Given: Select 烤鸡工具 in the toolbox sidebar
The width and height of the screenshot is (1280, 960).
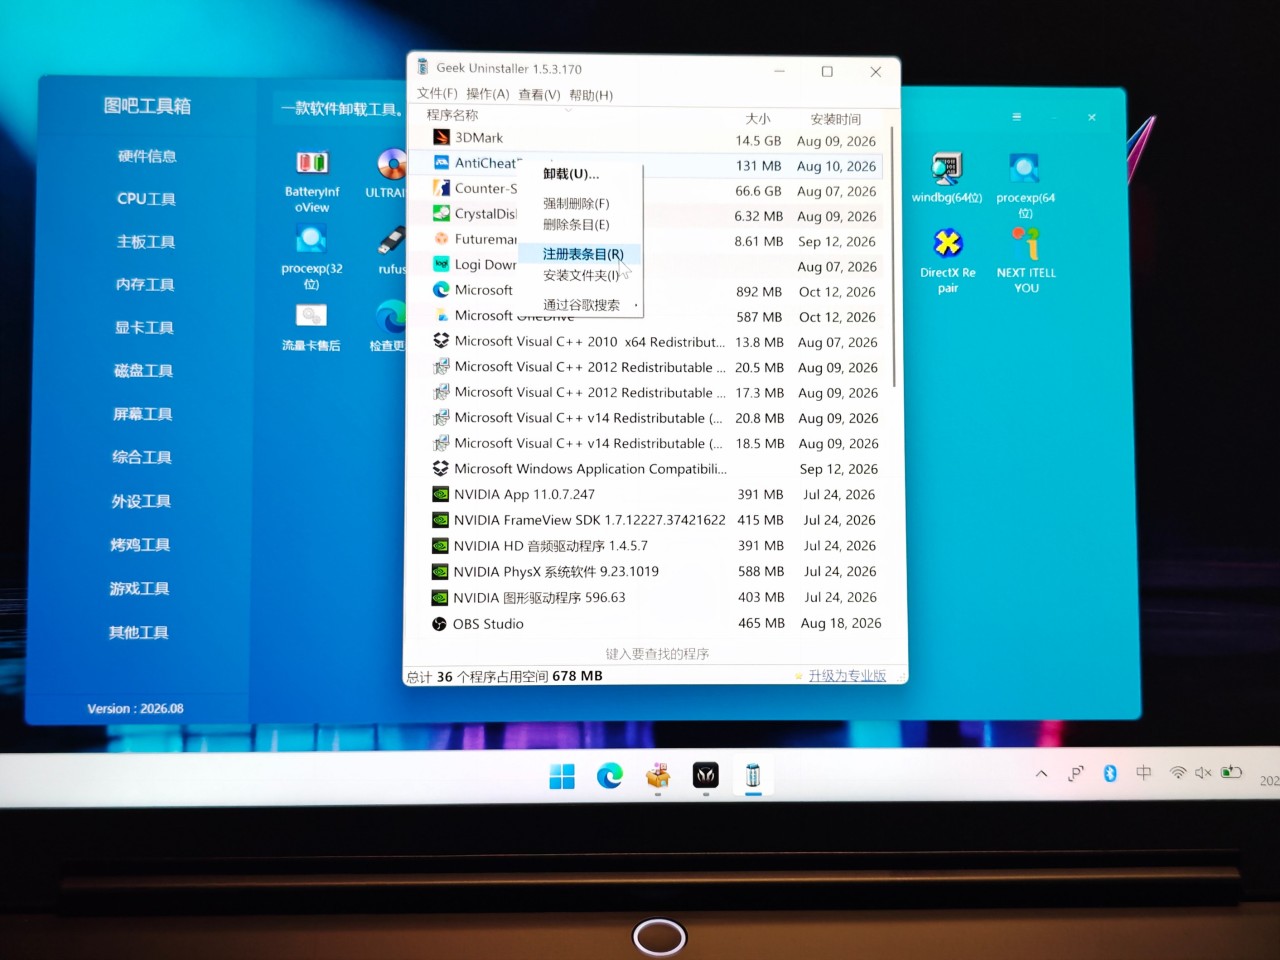Looking at the screenshot, I should point(140,545).
